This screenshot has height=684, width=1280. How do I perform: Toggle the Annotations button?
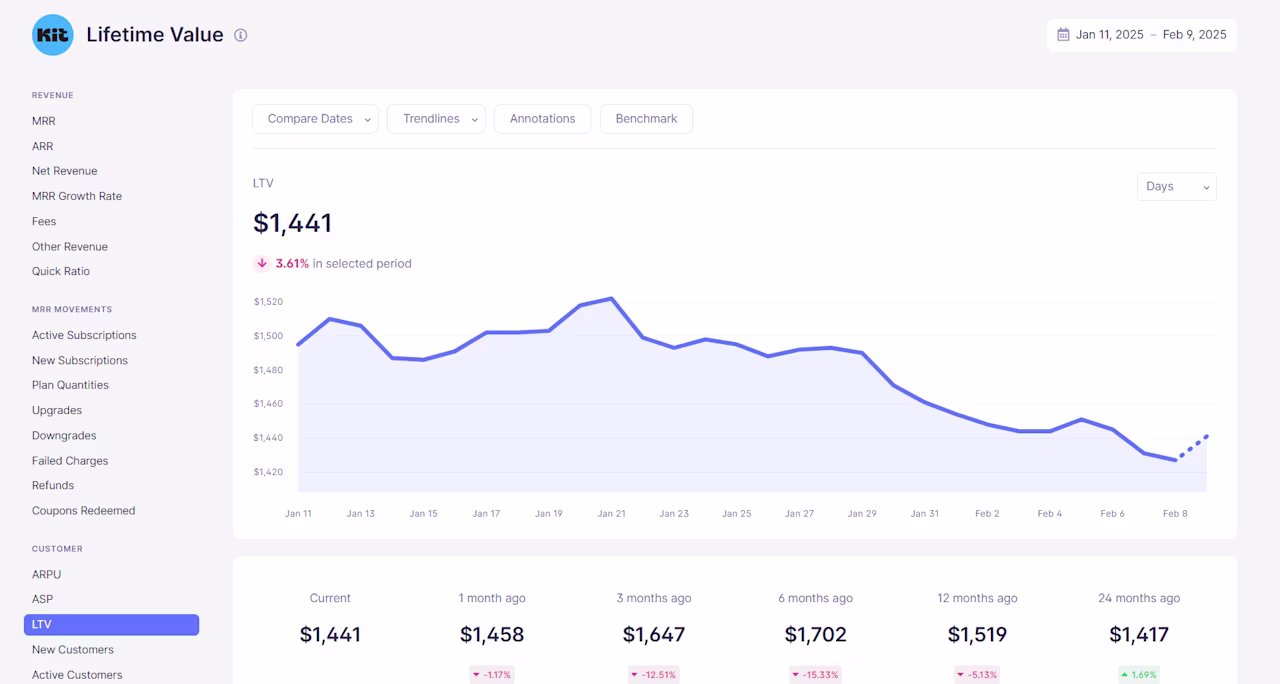click(542, 119)
